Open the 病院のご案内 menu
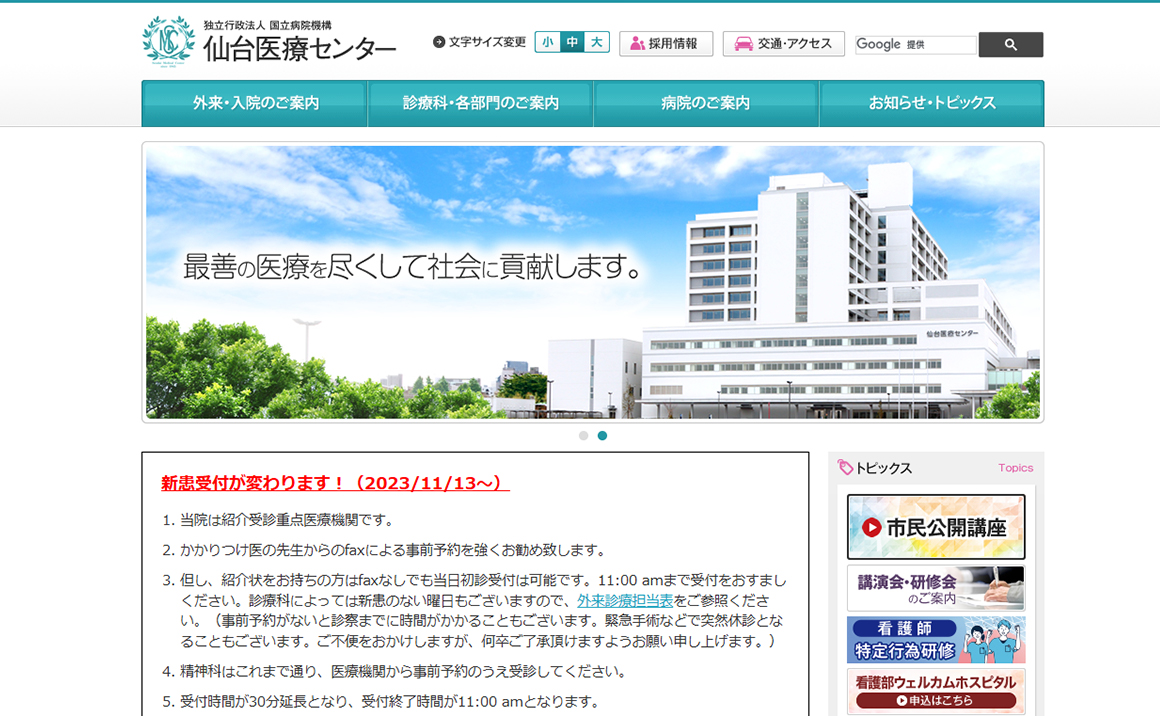Image resolution: width=1160 pixels, height=716 pixels. click(706, 103)
